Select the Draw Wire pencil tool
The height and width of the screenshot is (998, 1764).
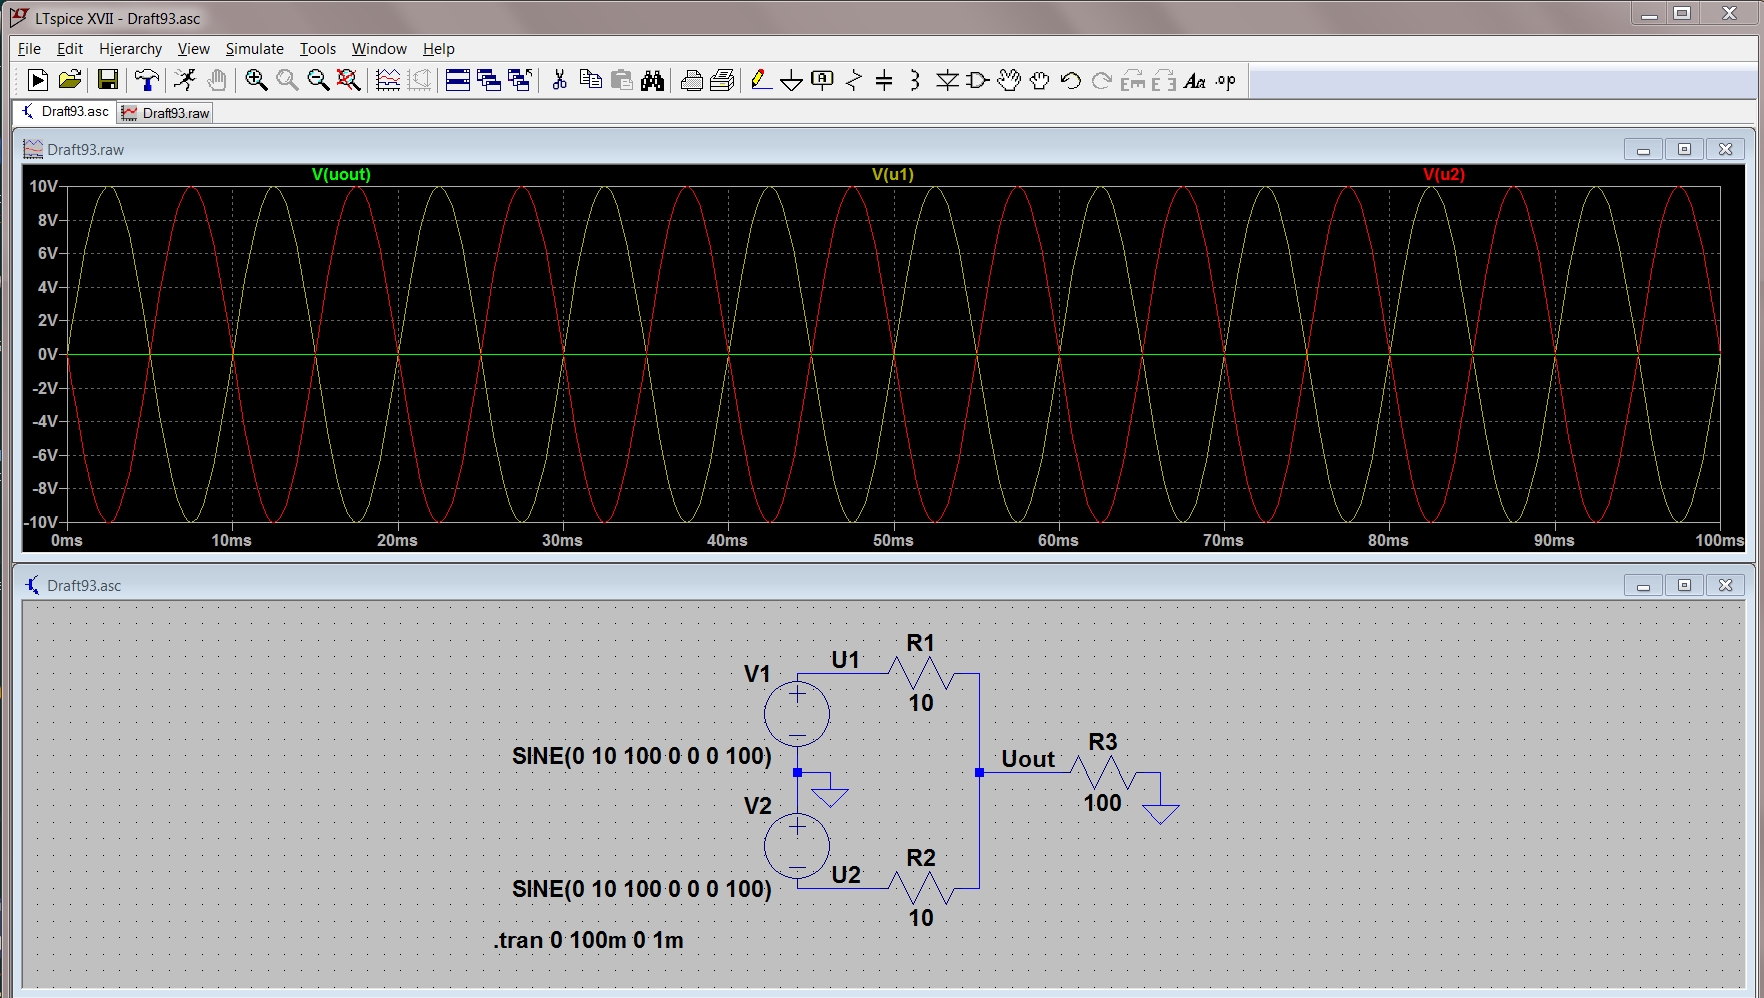[x=760, y=81]
